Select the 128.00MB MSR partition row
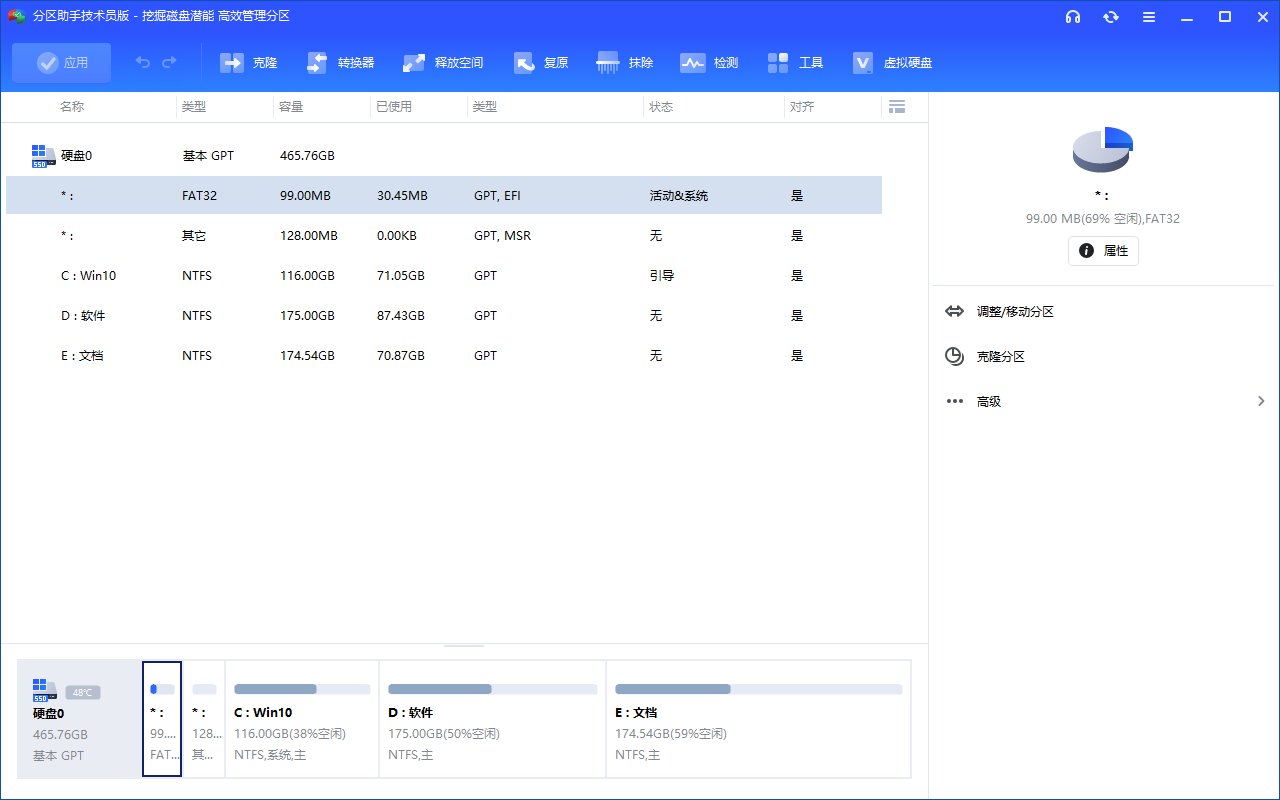The height and width of the screenshot is (800, 1280). point(444,236)
